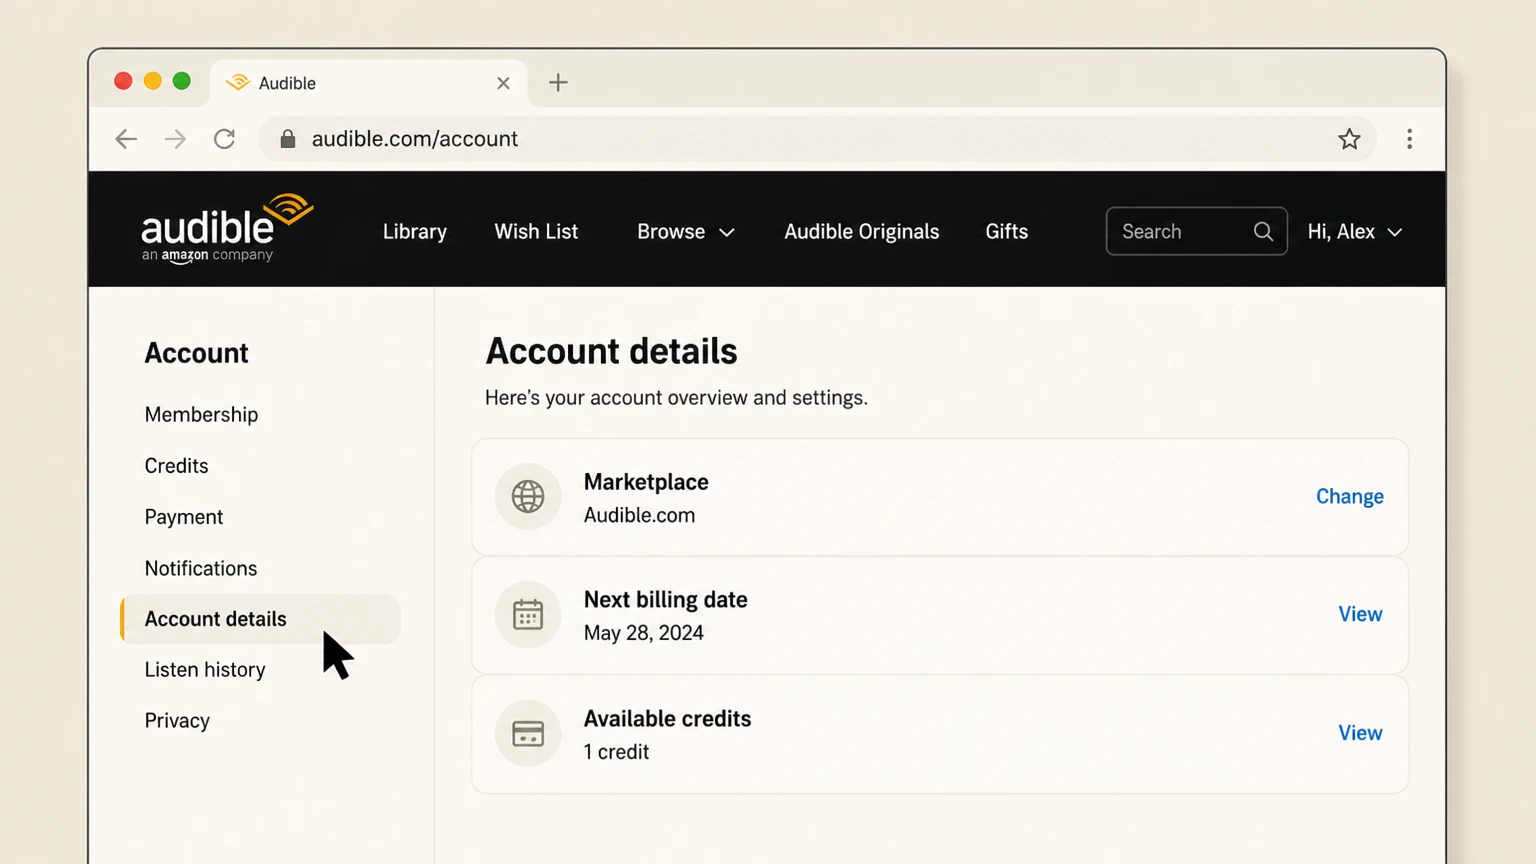Open Notifications settings in sidebar
The width and height of the screenshot is (1536, 864).
200,568
